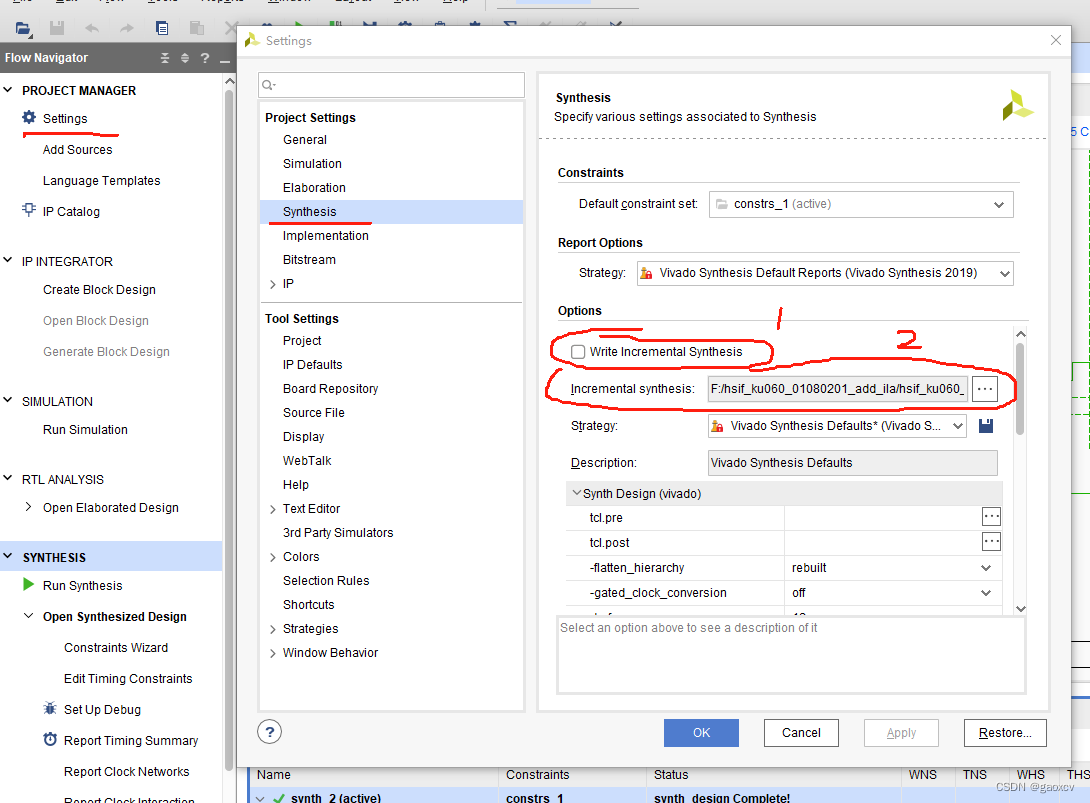Screen dimensions: 1090x803
Task: Click Create Block Design link
Action: pos(99,289)
